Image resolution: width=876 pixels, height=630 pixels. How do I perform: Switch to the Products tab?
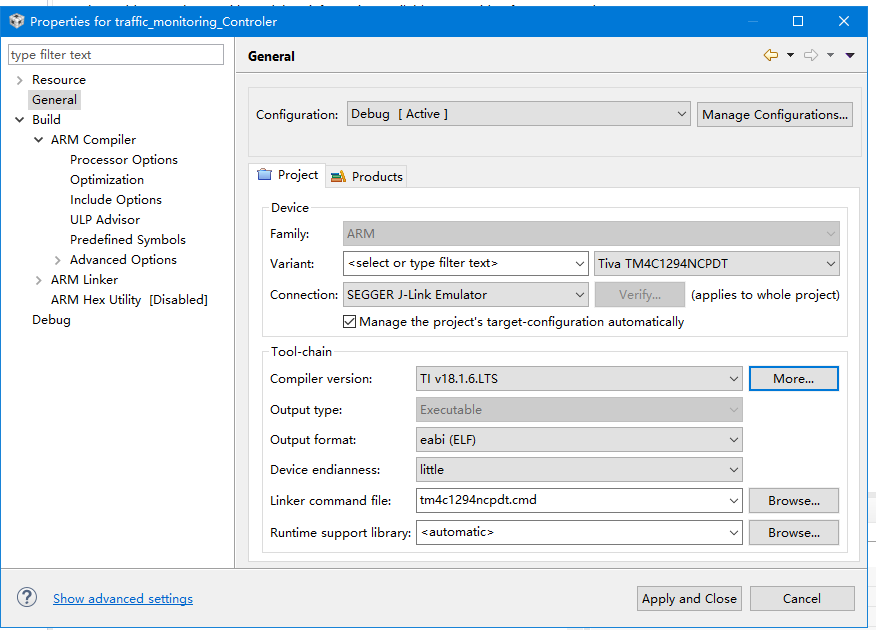367,176
